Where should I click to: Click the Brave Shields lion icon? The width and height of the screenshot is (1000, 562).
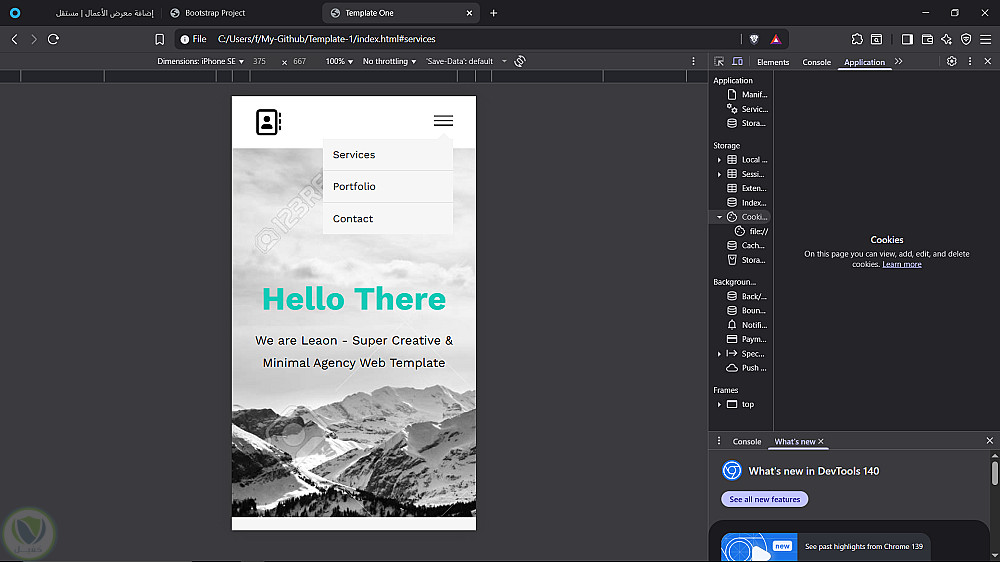(x=754, y=39)
